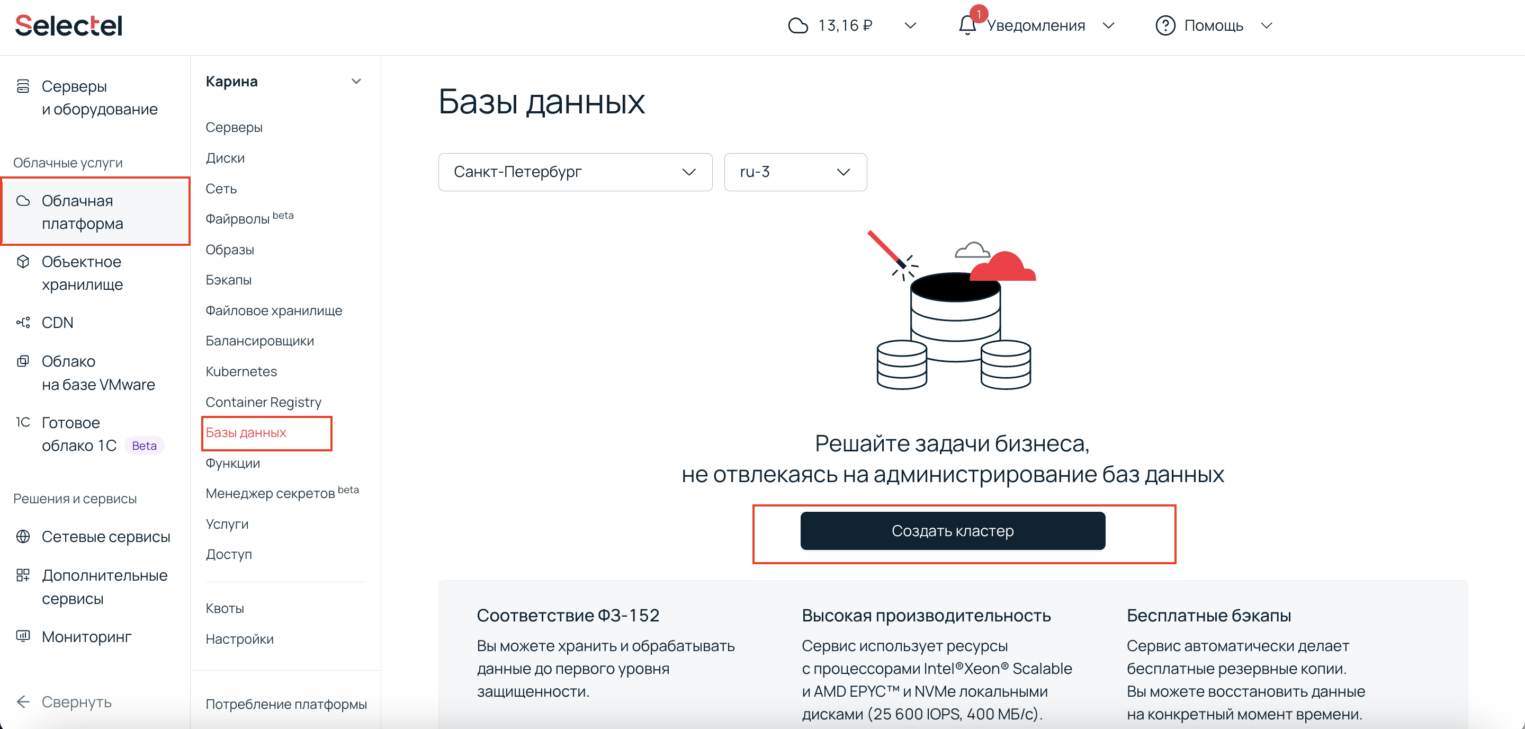Viewport: 1525px width, 729px height.
Task: Open Потребление платформы page
Action: pyautogui.click(x=286, y=704)
